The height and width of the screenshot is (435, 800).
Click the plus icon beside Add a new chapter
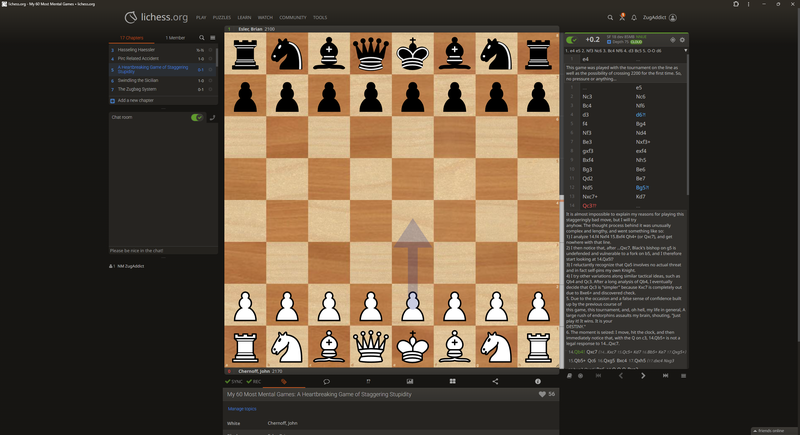click(x=112, y=100)
